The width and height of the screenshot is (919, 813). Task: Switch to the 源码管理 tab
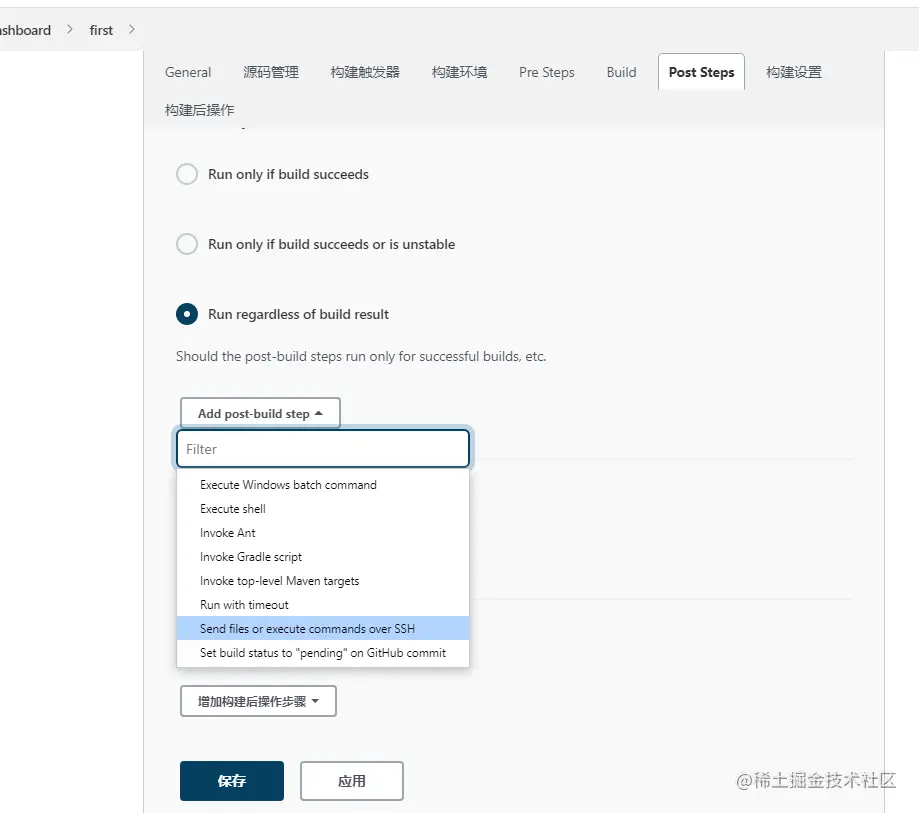pos(271,72)
